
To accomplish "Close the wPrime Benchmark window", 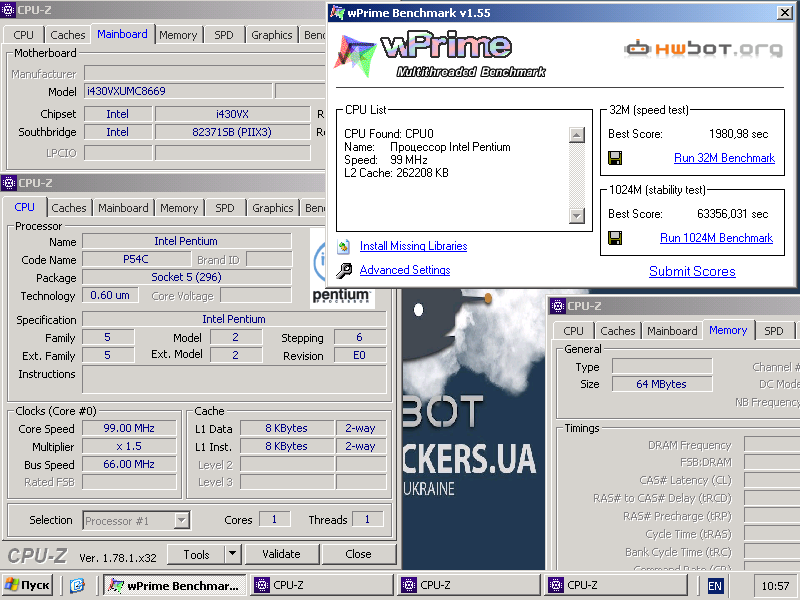I will point(785,13).
